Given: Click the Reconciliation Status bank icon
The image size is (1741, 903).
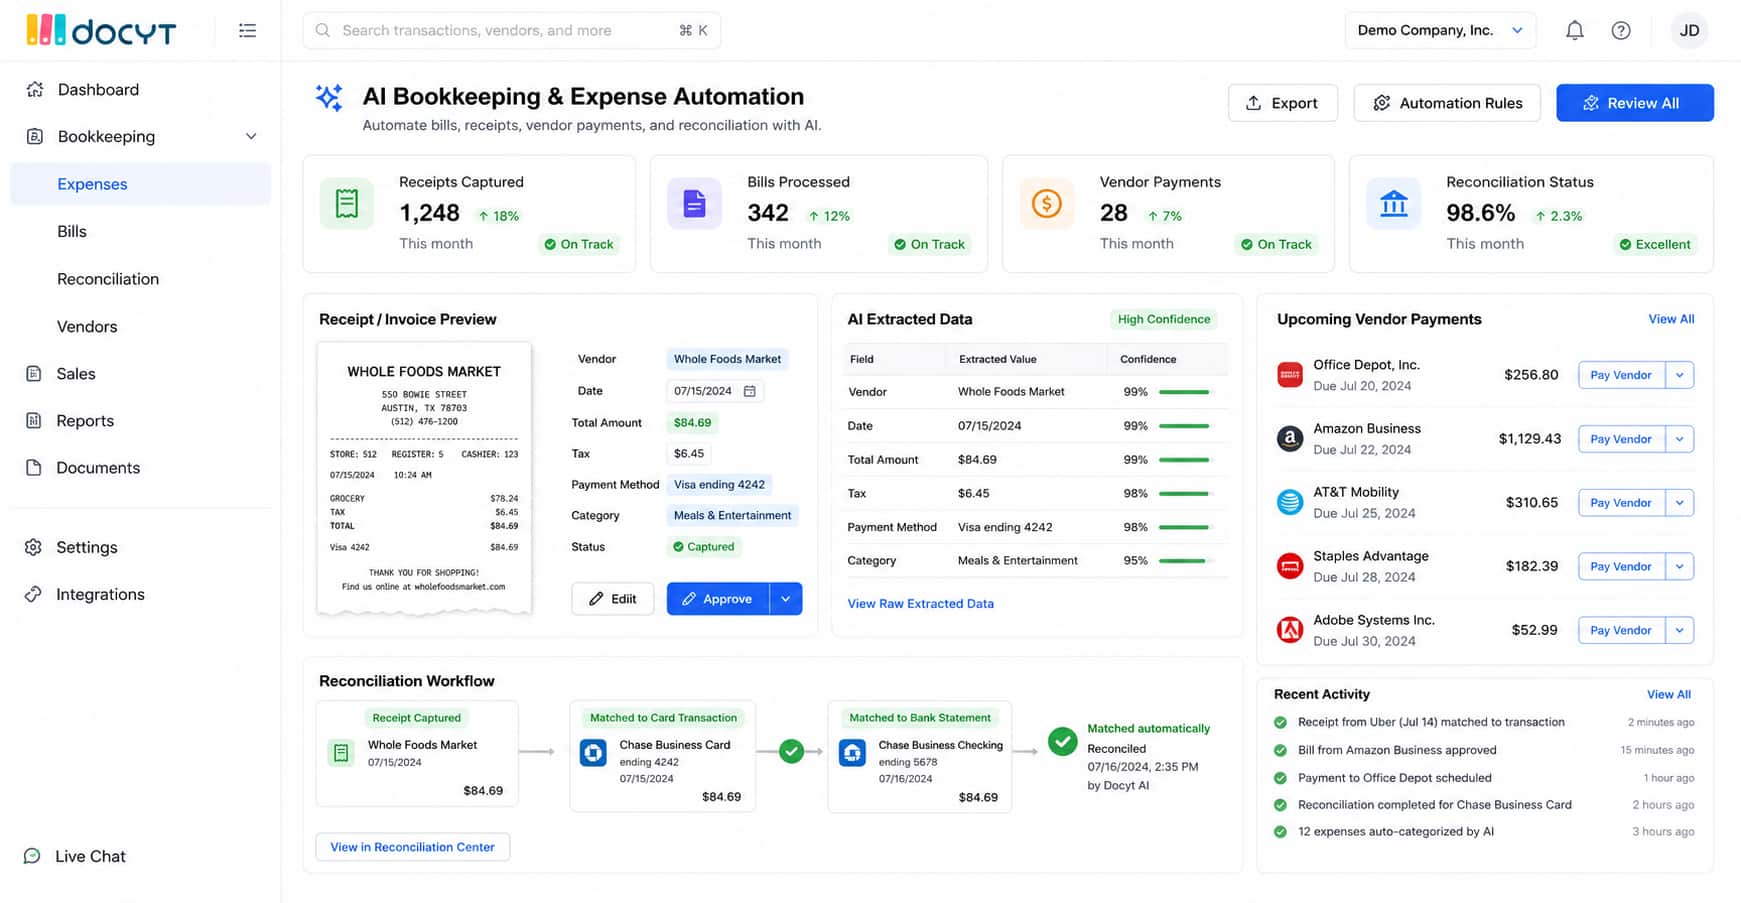Looking at the screenshot, I should 1393,203.
